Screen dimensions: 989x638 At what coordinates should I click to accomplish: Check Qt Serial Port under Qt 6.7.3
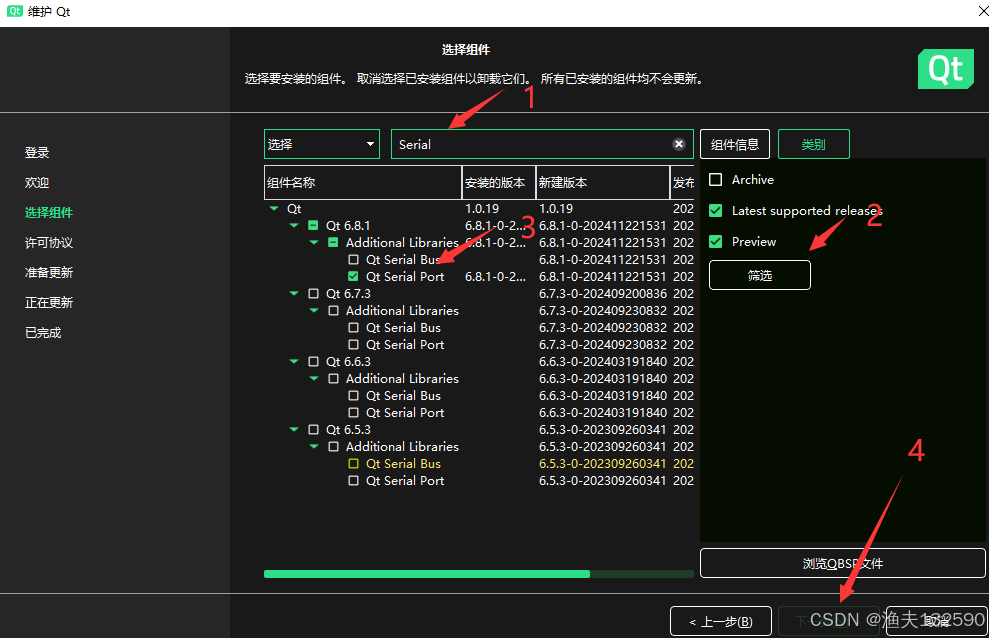(x=353, y=344)
